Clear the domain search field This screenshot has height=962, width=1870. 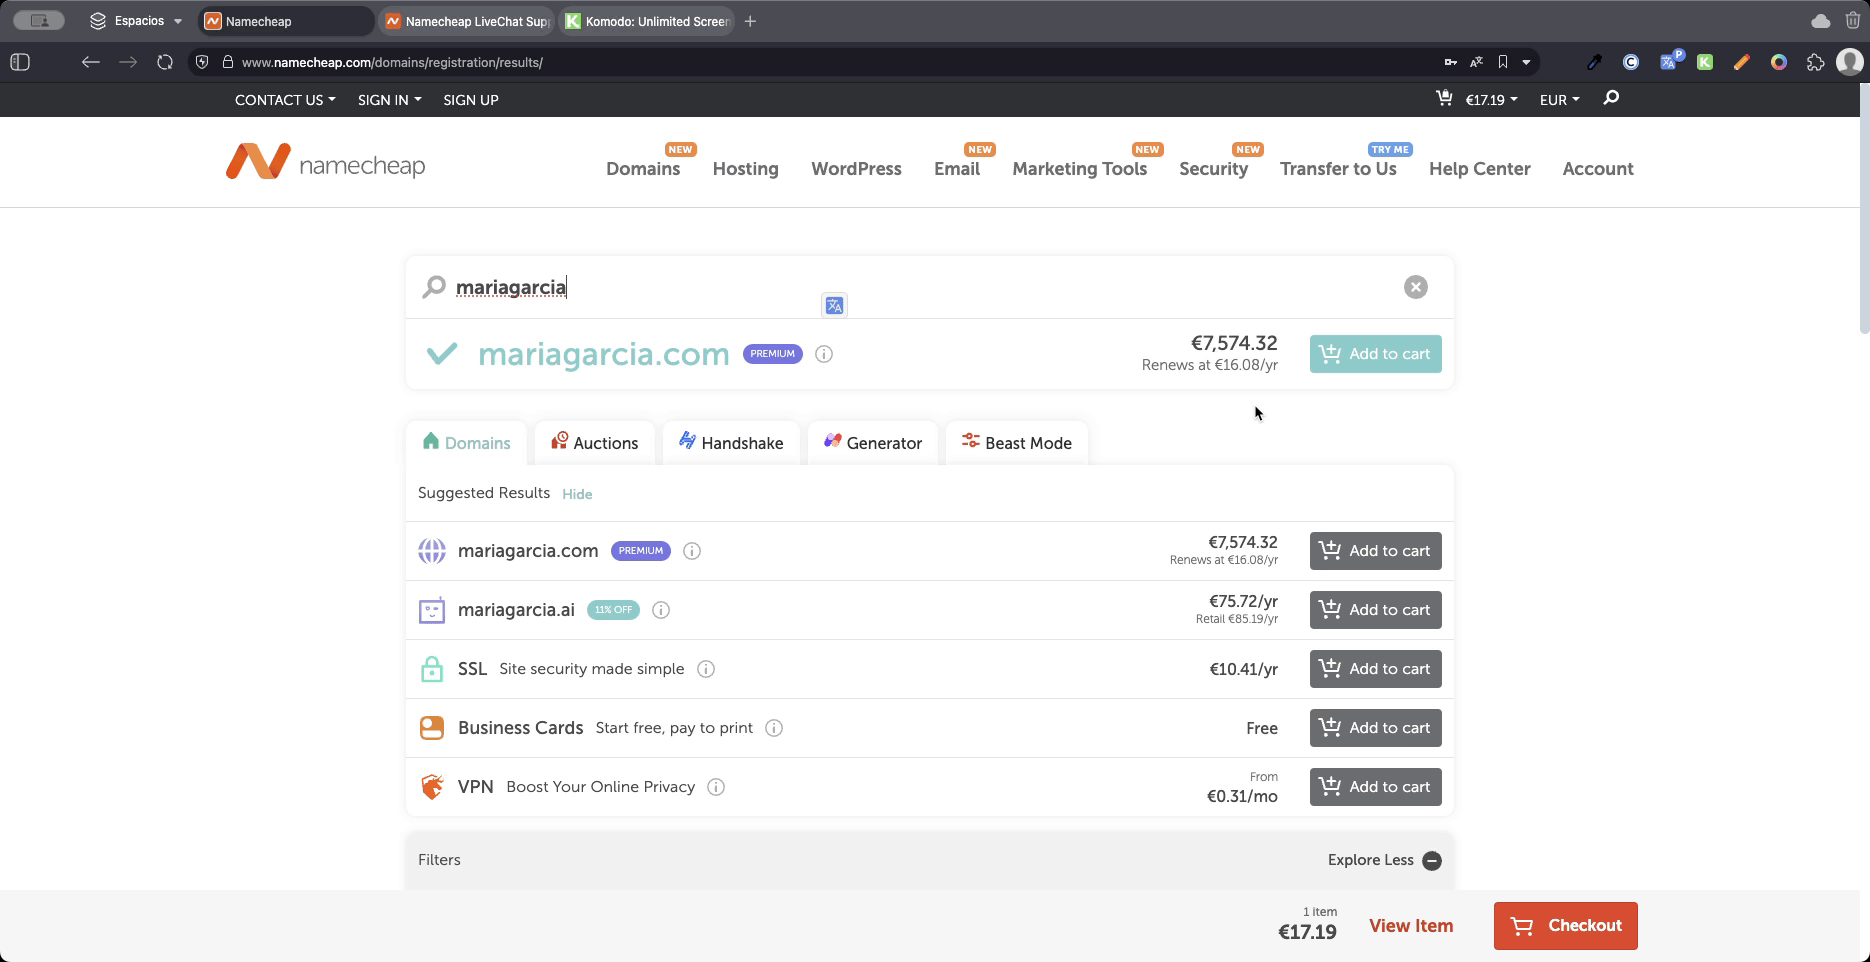click(x=1415, y=287)
